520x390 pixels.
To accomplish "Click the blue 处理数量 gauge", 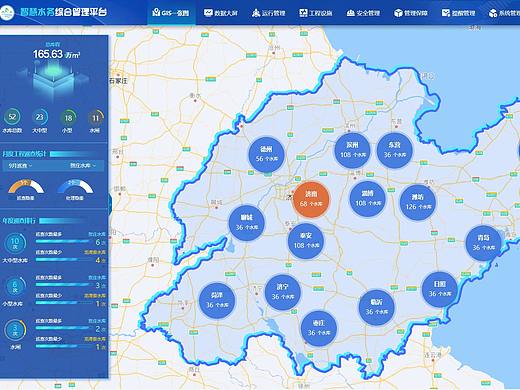I will (75, 187).
